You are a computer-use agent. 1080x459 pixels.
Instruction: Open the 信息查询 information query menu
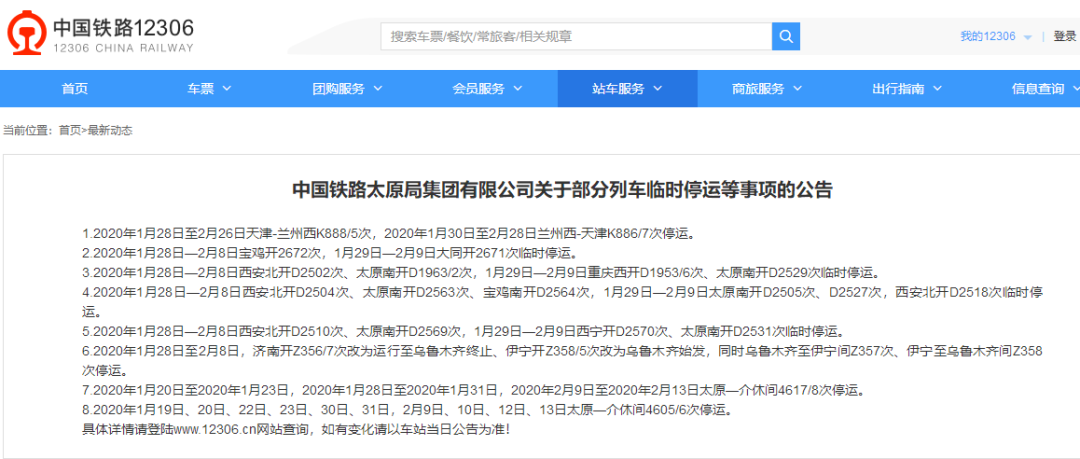click(x=1044, y=89)
